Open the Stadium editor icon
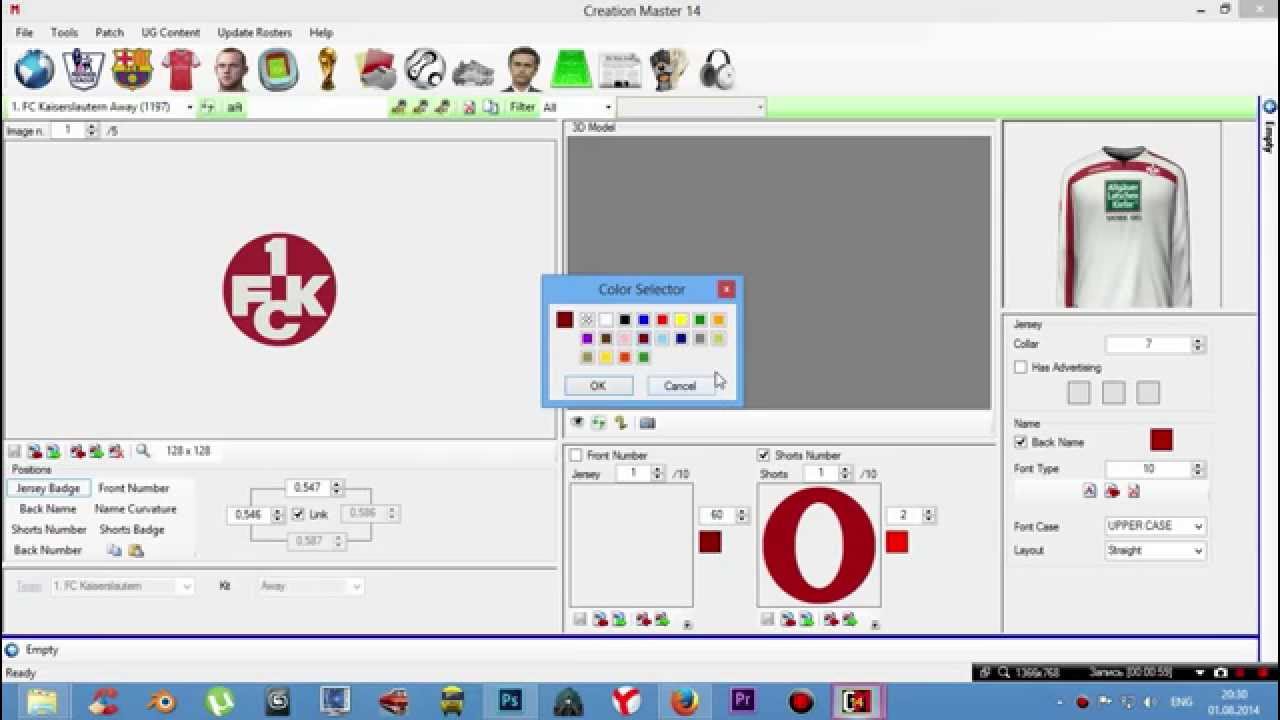 278,70
